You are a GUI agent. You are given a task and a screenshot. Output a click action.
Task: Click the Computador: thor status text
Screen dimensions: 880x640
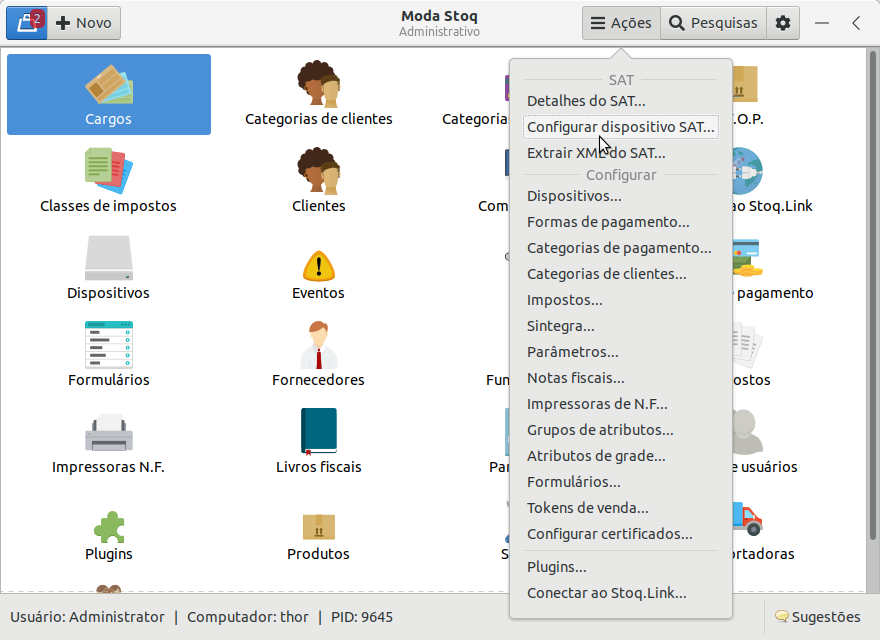248,617
